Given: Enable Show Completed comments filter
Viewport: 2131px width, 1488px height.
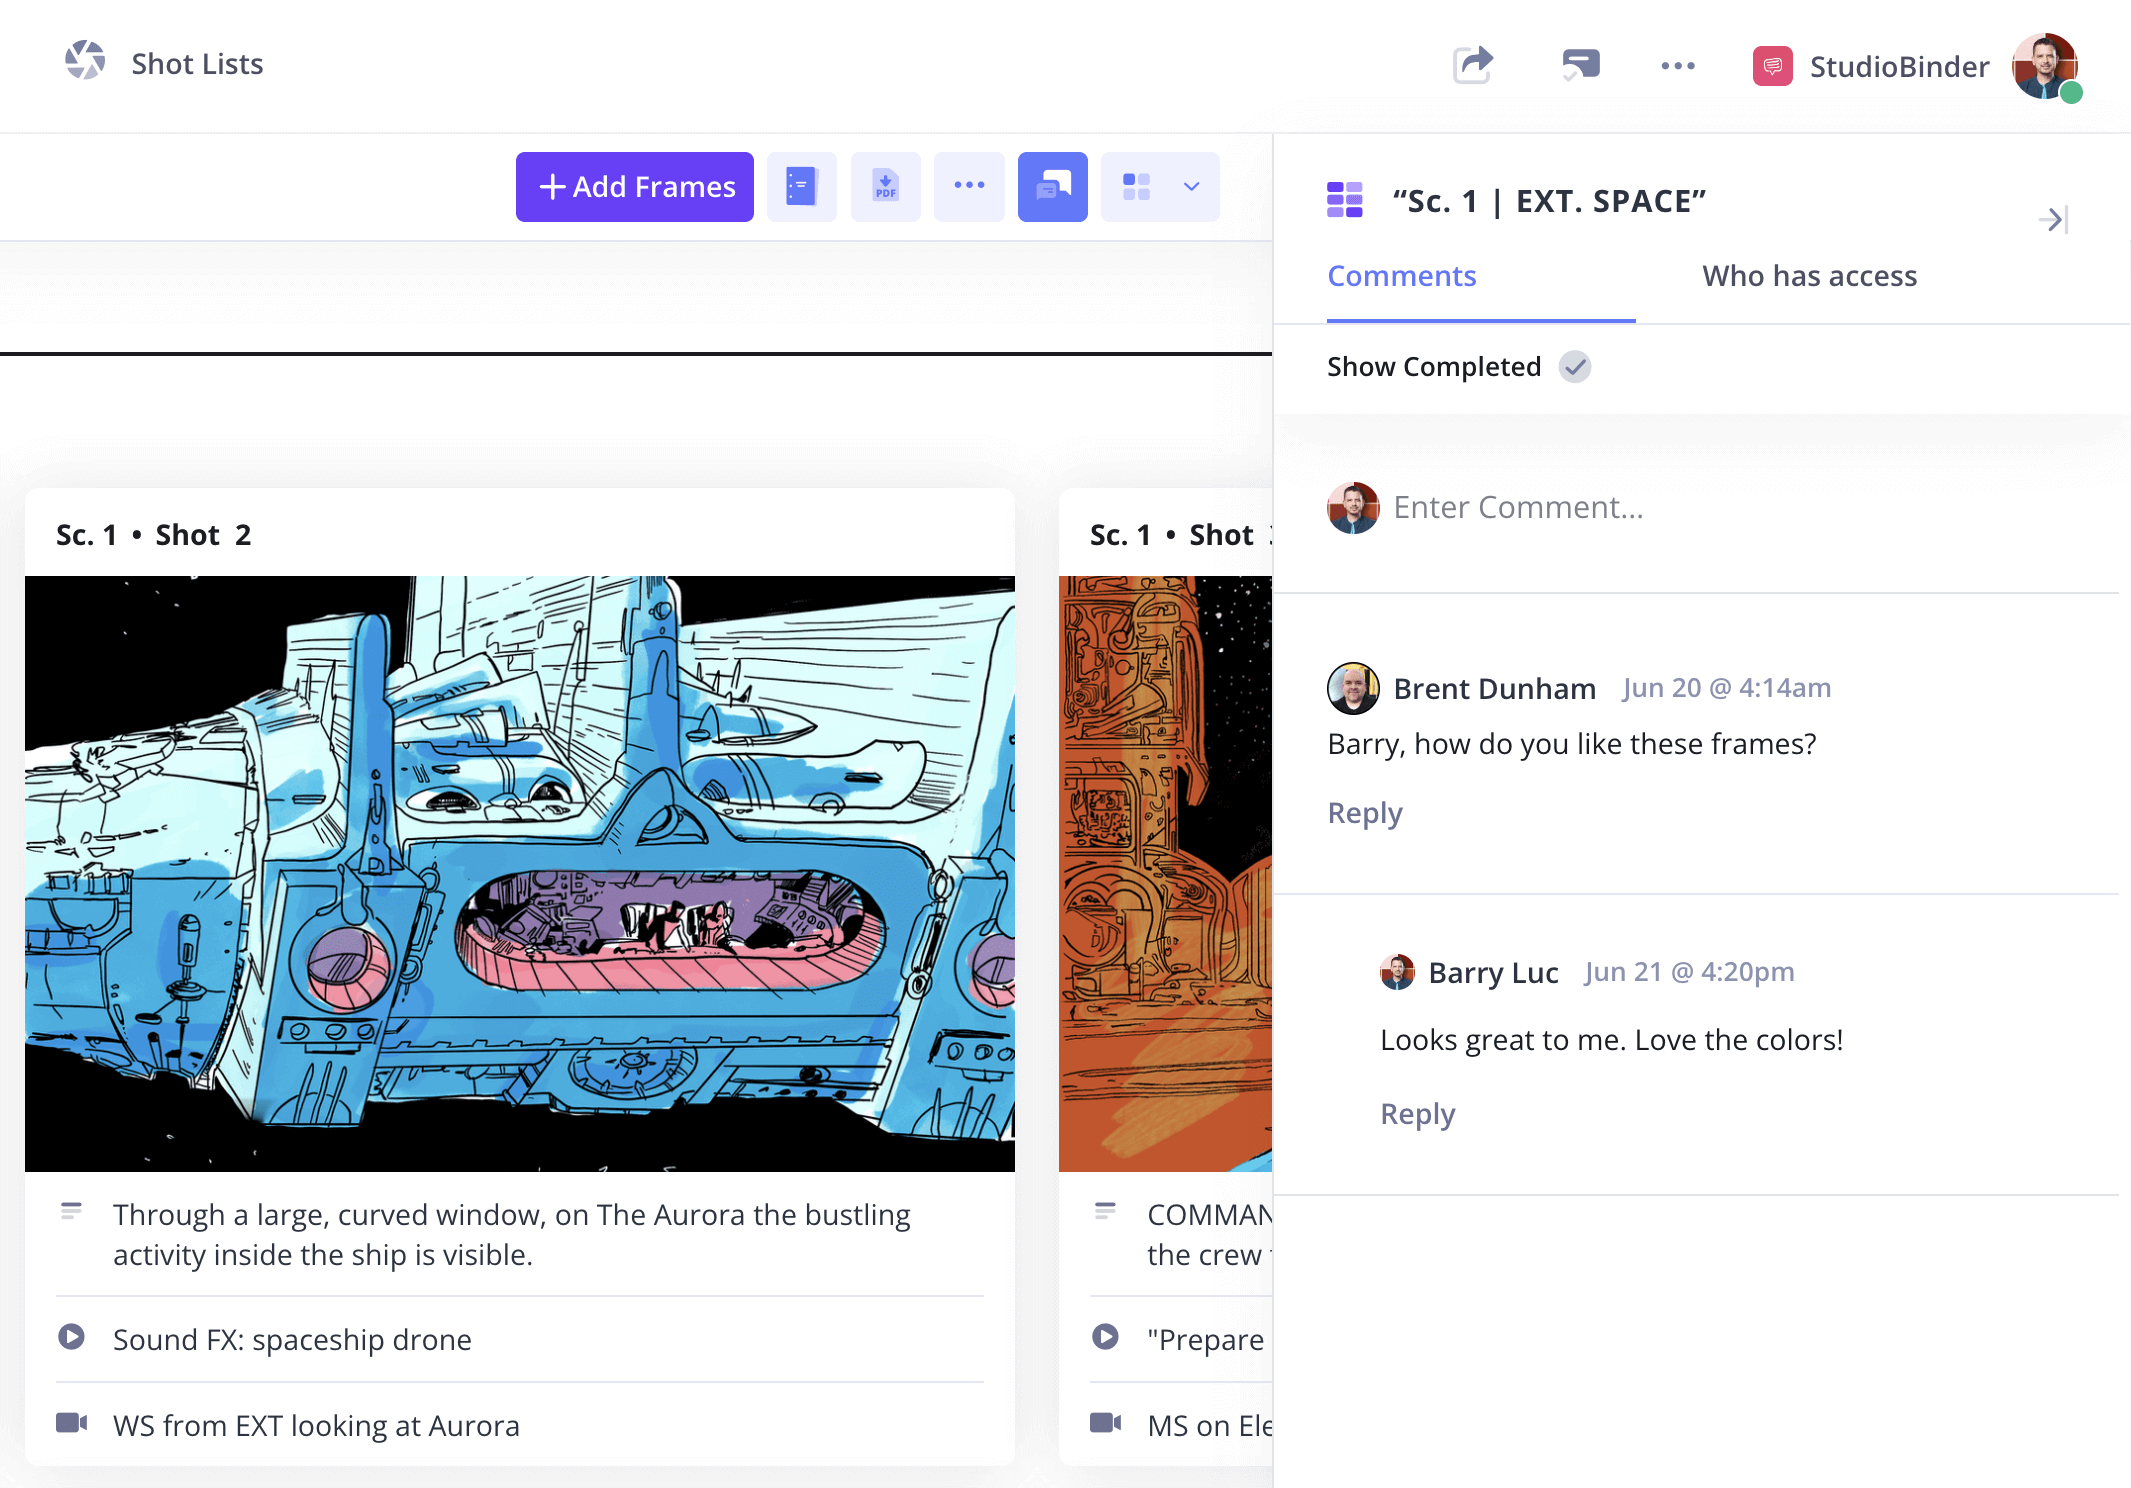Looking at the screenshot, I should pos(1575,367).
